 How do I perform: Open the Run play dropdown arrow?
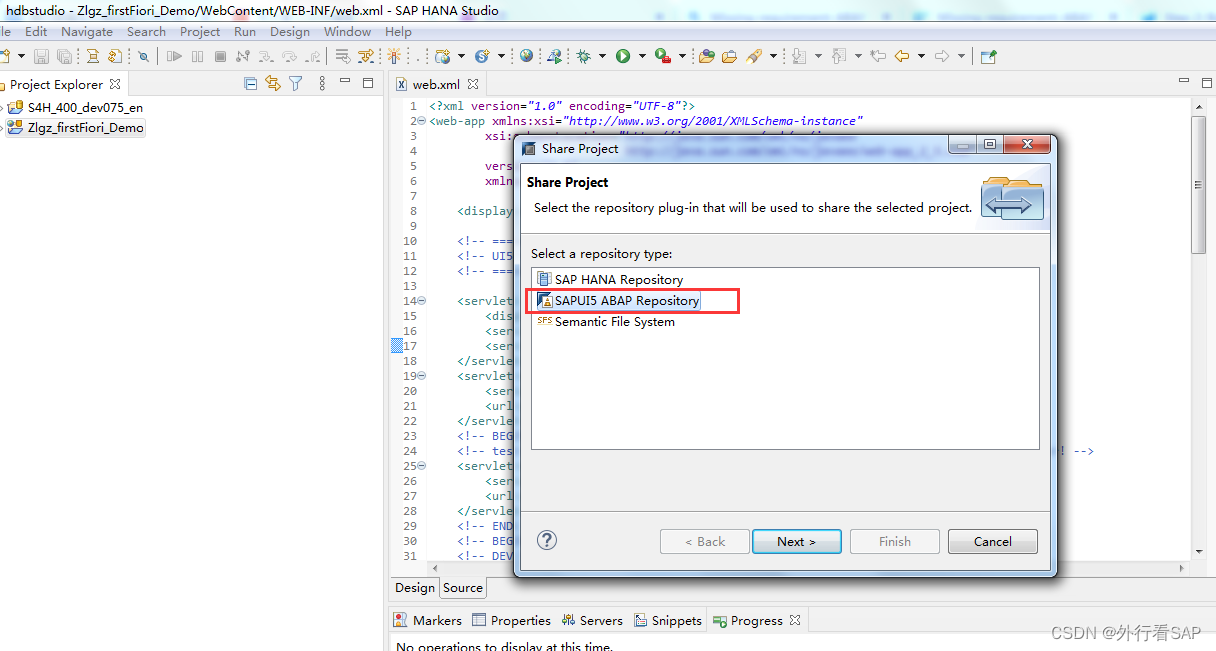(x=642, y=57)
